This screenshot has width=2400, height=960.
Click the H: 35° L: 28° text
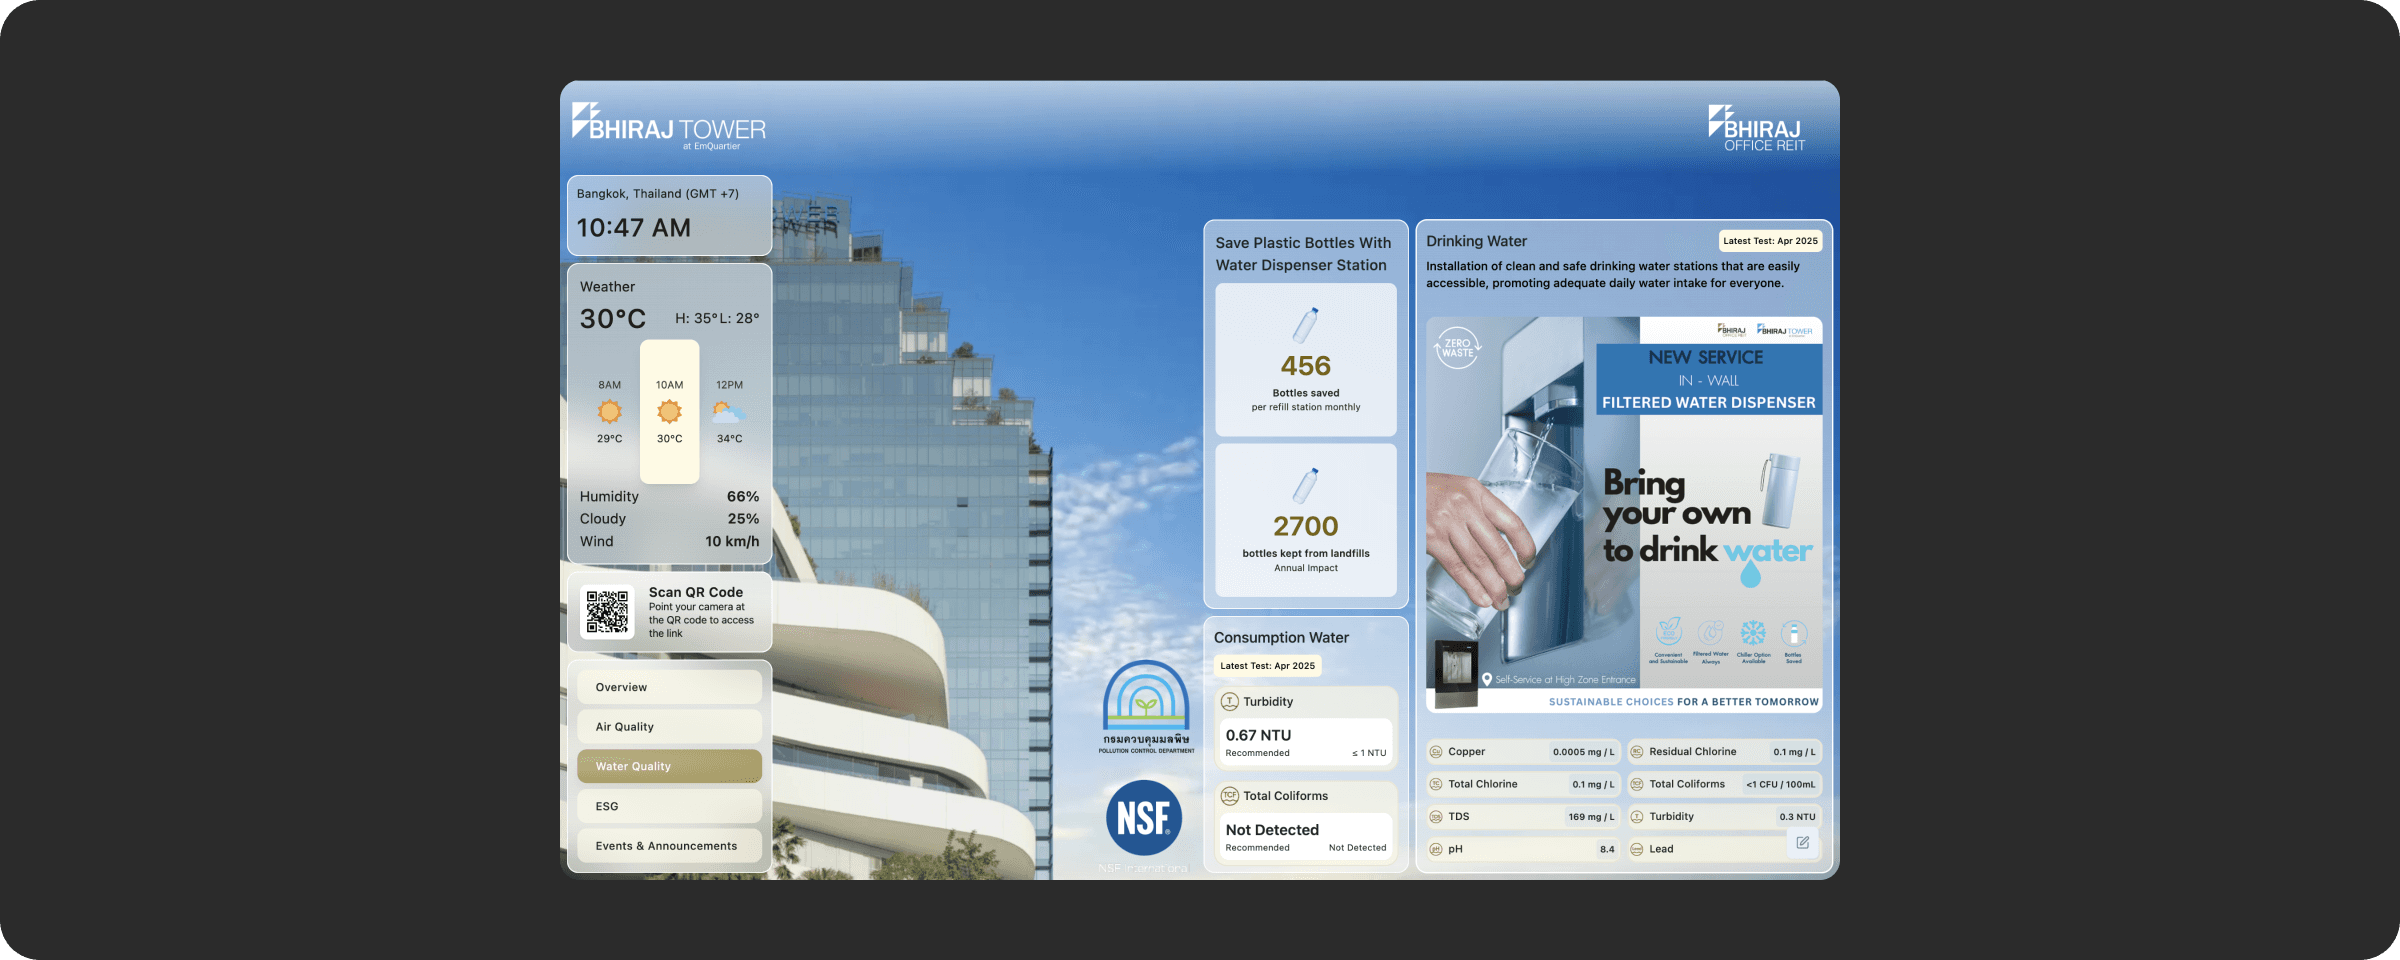click(717, 318)
